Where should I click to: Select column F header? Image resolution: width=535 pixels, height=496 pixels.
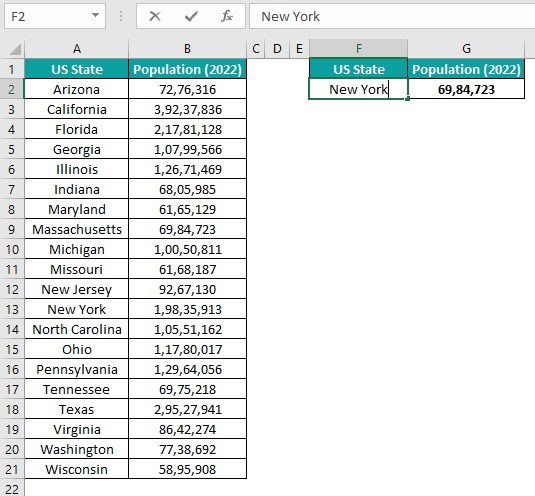click(x=358, y=49)
